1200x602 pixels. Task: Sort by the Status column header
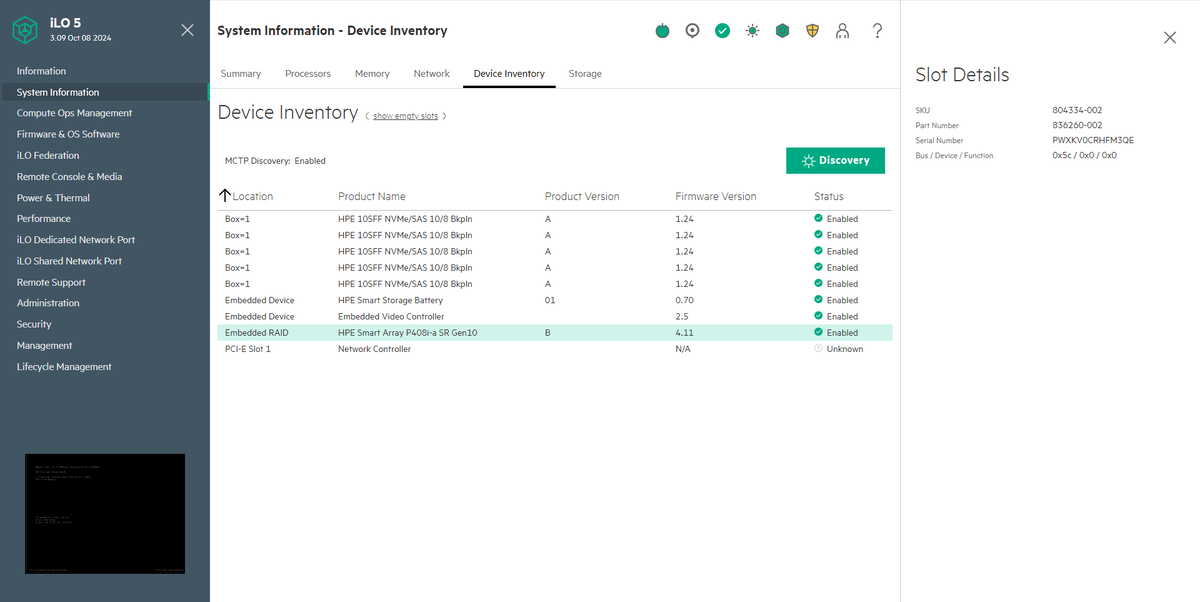pyautogui.click(x=829, y=196)
